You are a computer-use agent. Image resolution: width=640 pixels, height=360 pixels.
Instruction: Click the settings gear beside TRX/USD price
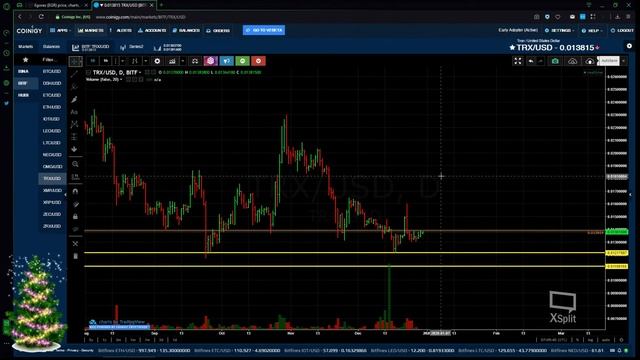(x=629, y=46)
